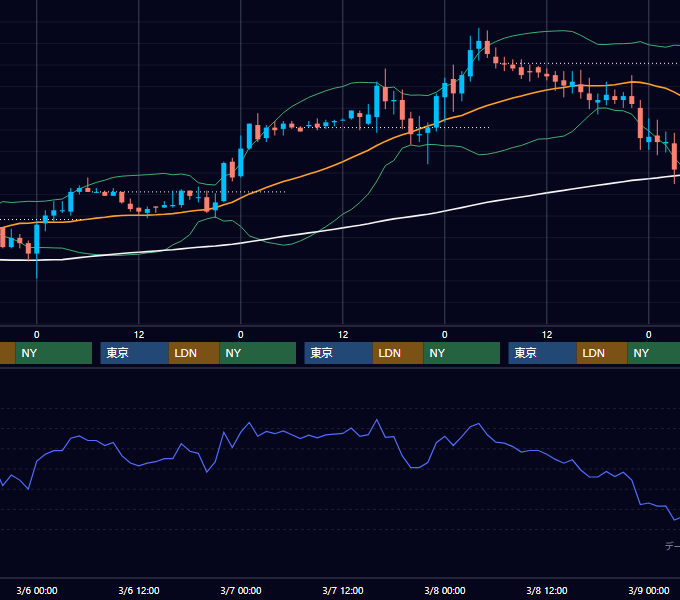Click hour label 0 above 3/9 00:00
Image resolution: width=680 pixels, height=600 pixels.
tap(648, 335)
